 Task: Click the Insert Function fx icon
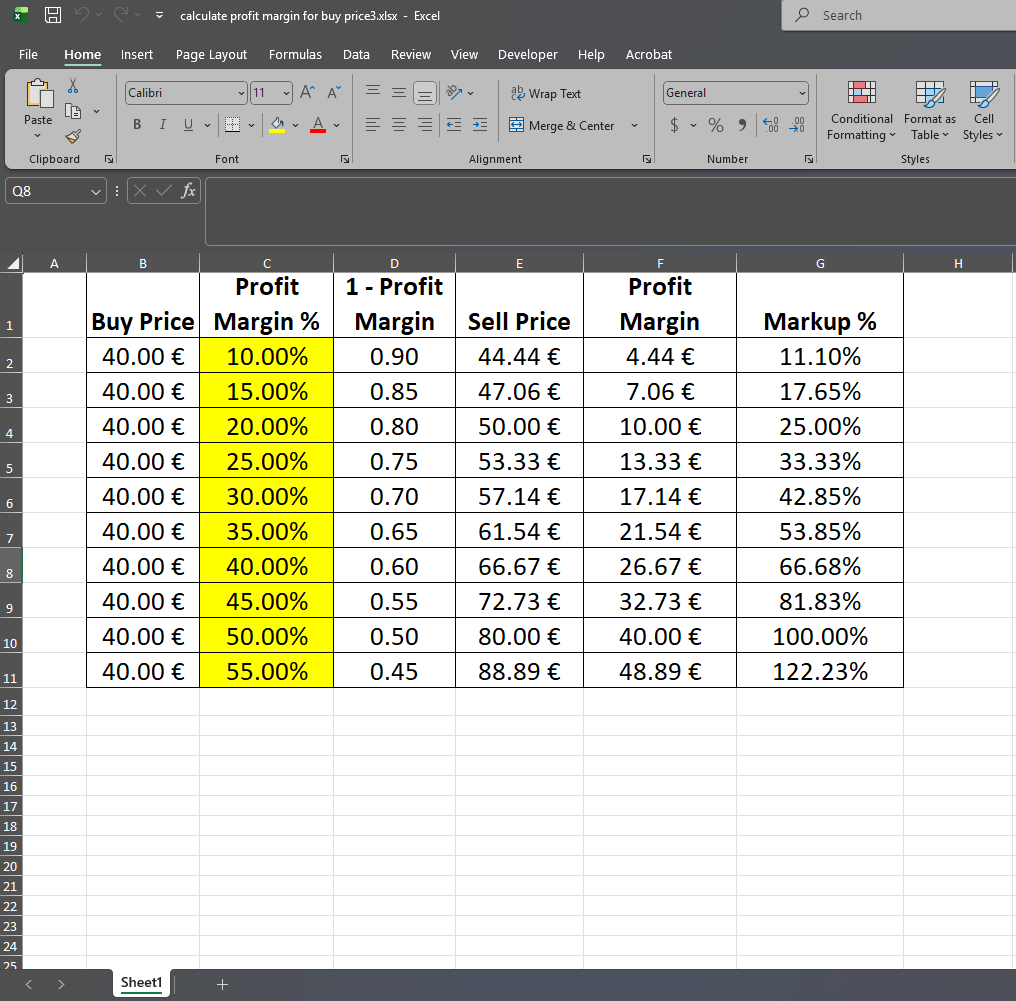click(x=188, y=190)
